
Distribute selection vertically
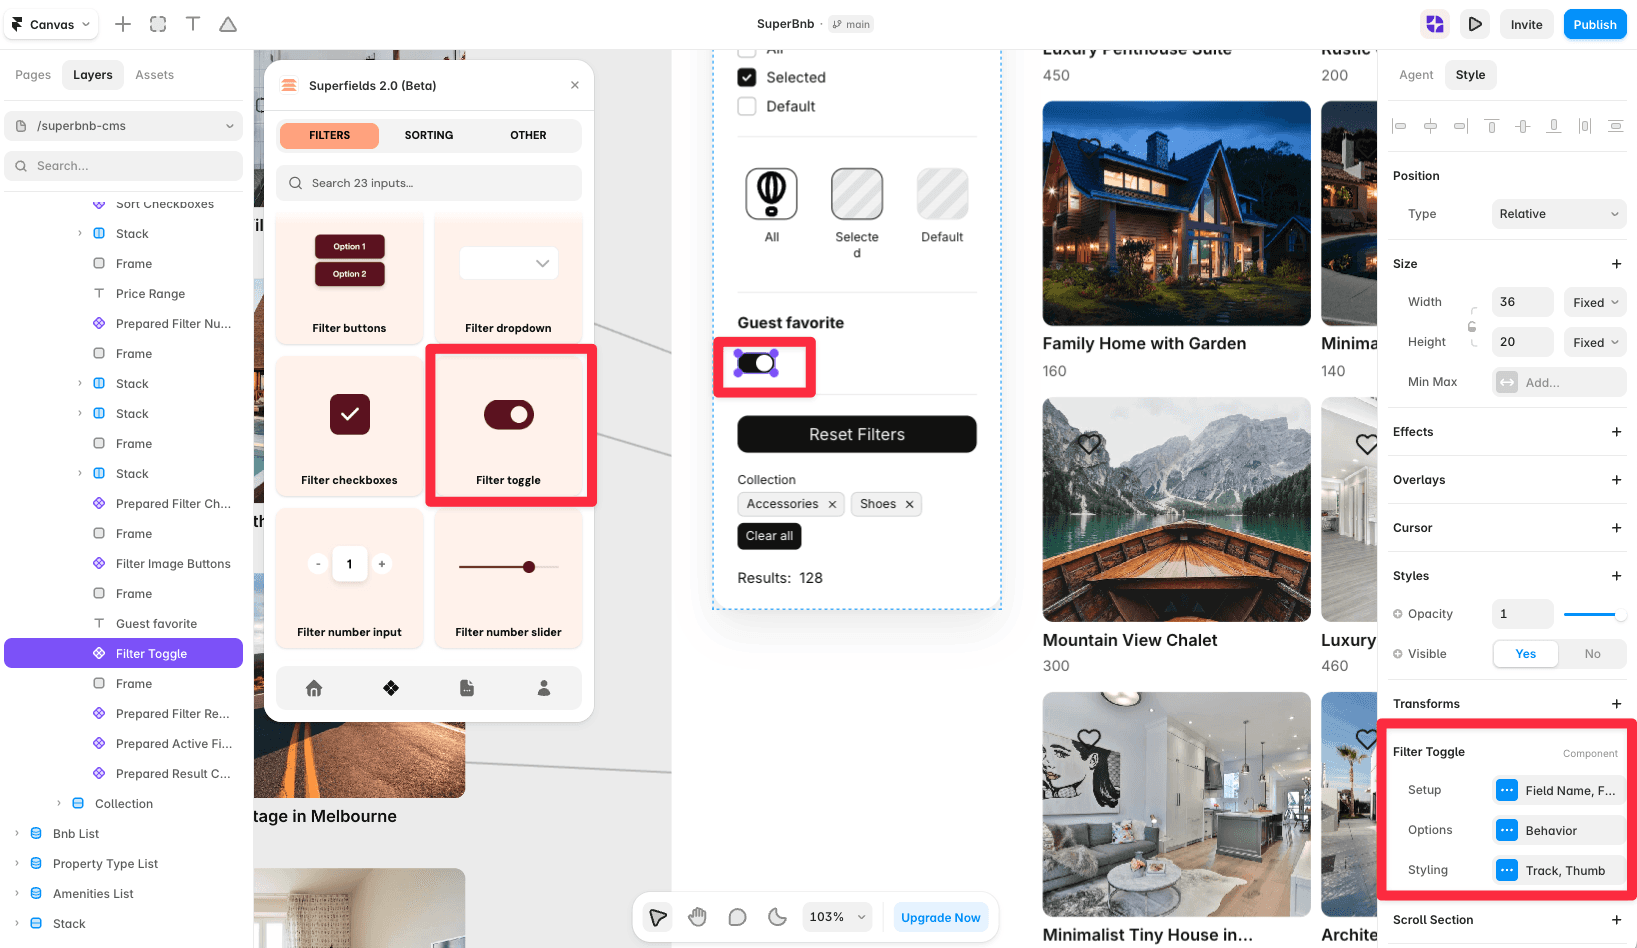1615,126
